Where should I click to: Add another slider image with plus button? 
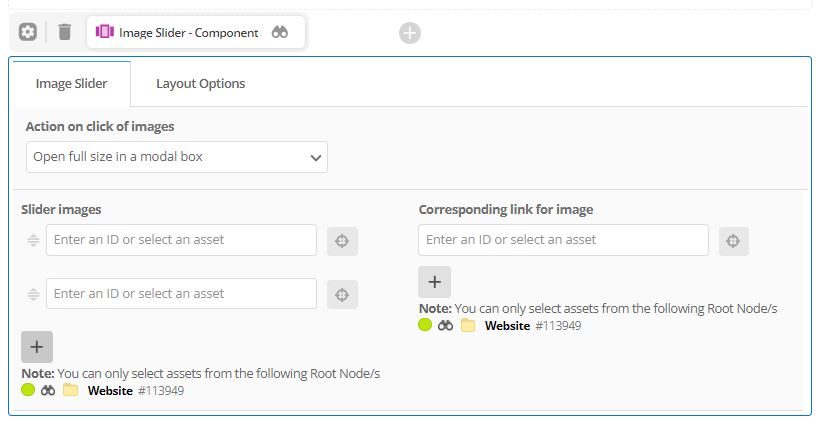click(37, 347)
